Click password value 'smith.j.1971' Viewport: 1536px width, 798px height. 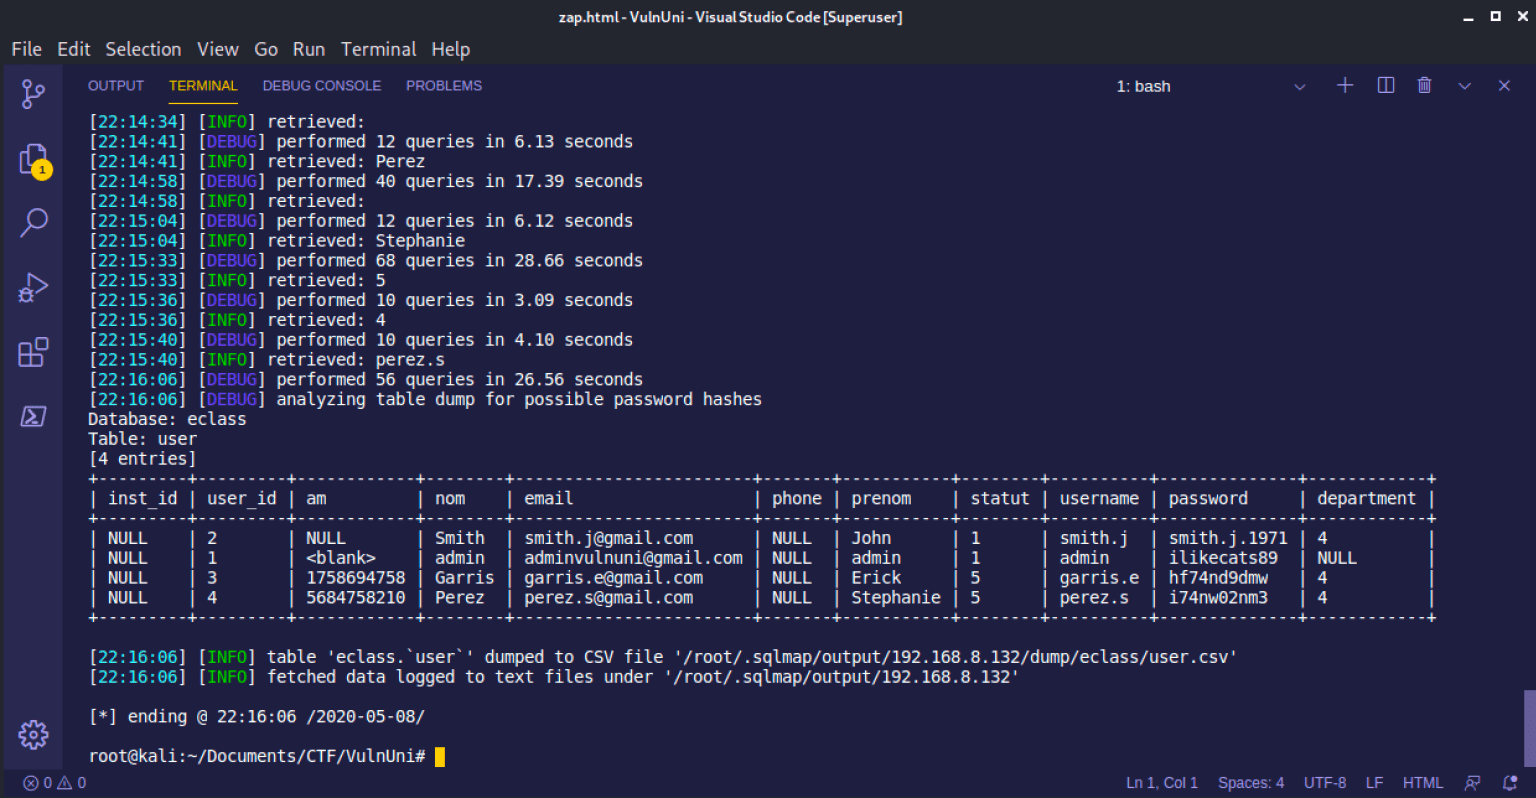click(1228, 538)
